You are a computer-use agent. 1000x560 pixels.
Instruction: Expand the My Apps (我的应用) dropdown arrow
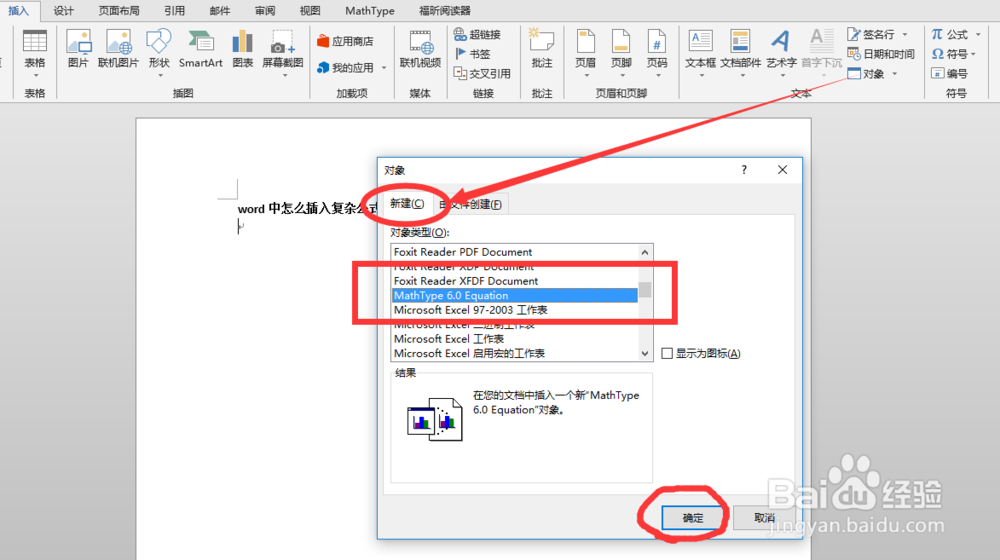[x=384, y=68]
